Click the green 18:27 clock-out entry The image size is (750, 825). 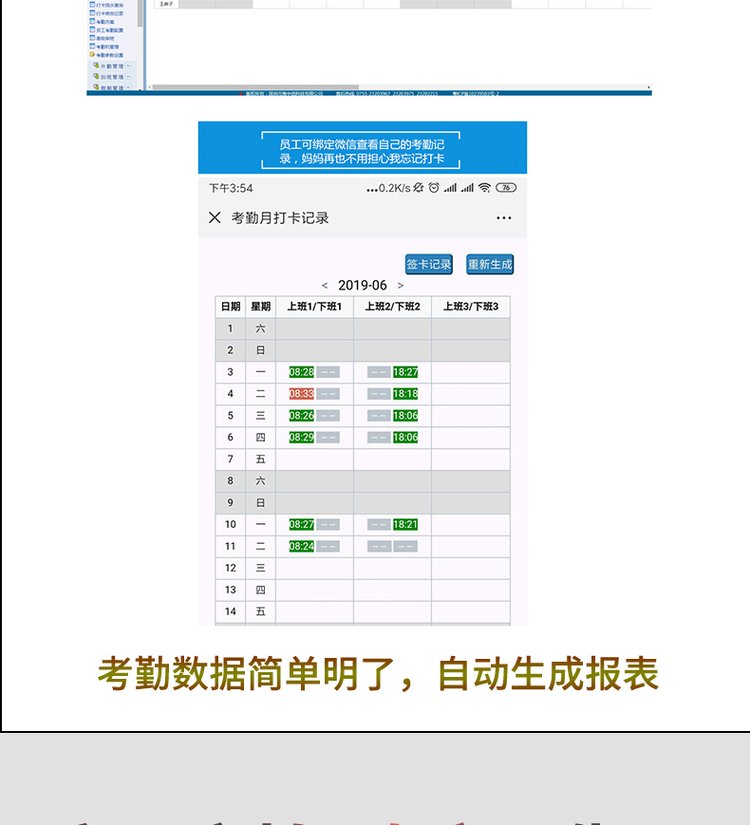tap(405, 372)
